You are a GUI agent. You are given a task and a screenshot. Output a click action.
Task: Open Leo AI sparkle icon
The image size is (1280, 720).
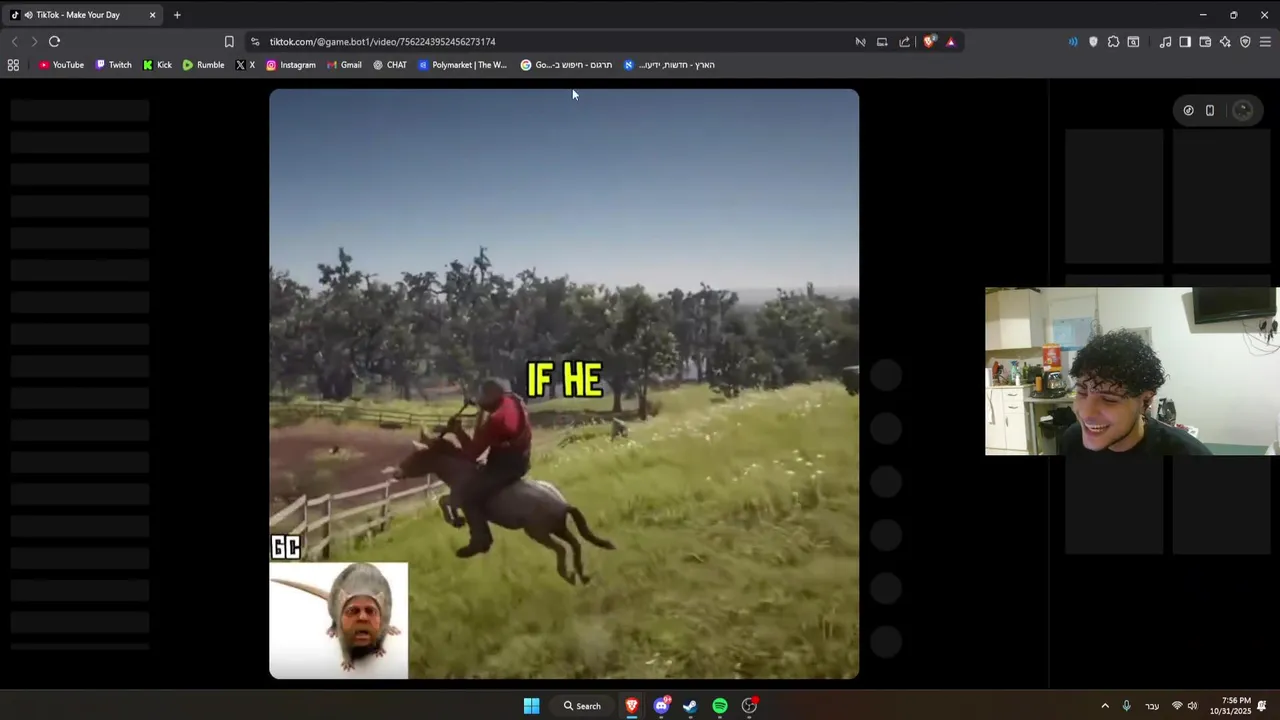coord(1225,42)
